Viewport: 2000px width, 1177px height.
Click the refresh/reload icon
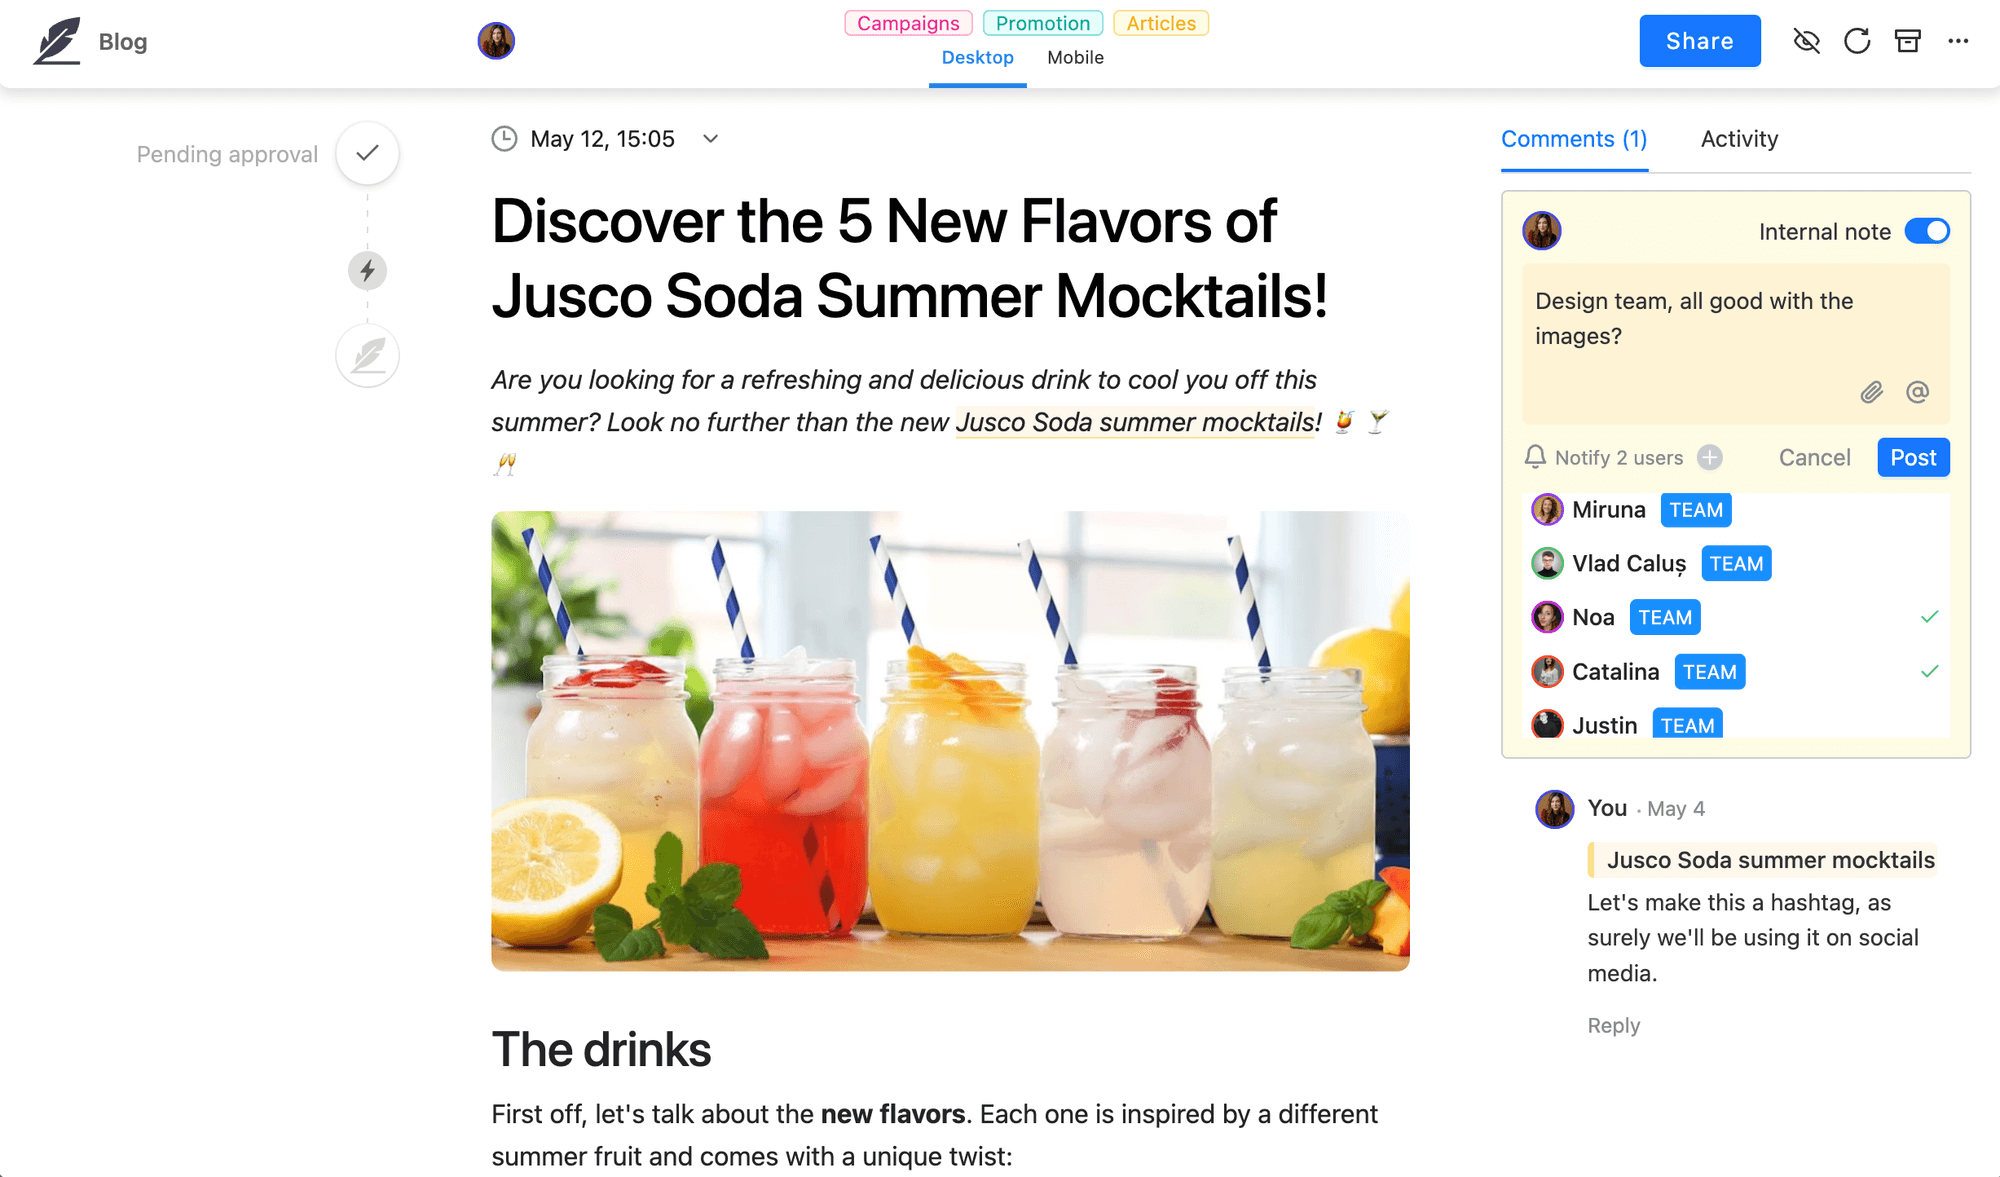point(1856,41)
